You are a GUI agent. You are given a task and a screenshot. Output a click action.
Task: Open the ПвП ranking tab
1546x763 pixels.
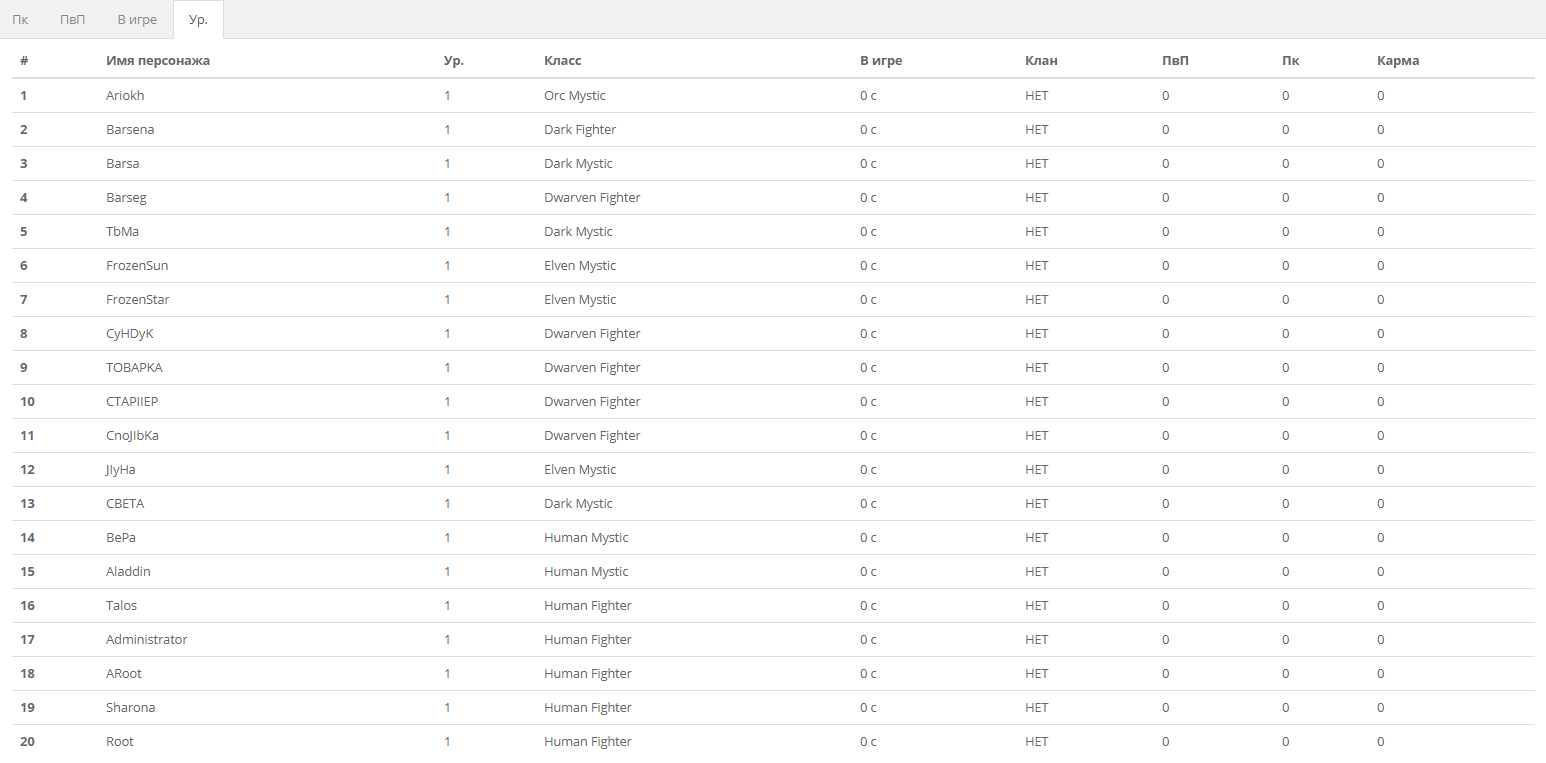[73, 20]
